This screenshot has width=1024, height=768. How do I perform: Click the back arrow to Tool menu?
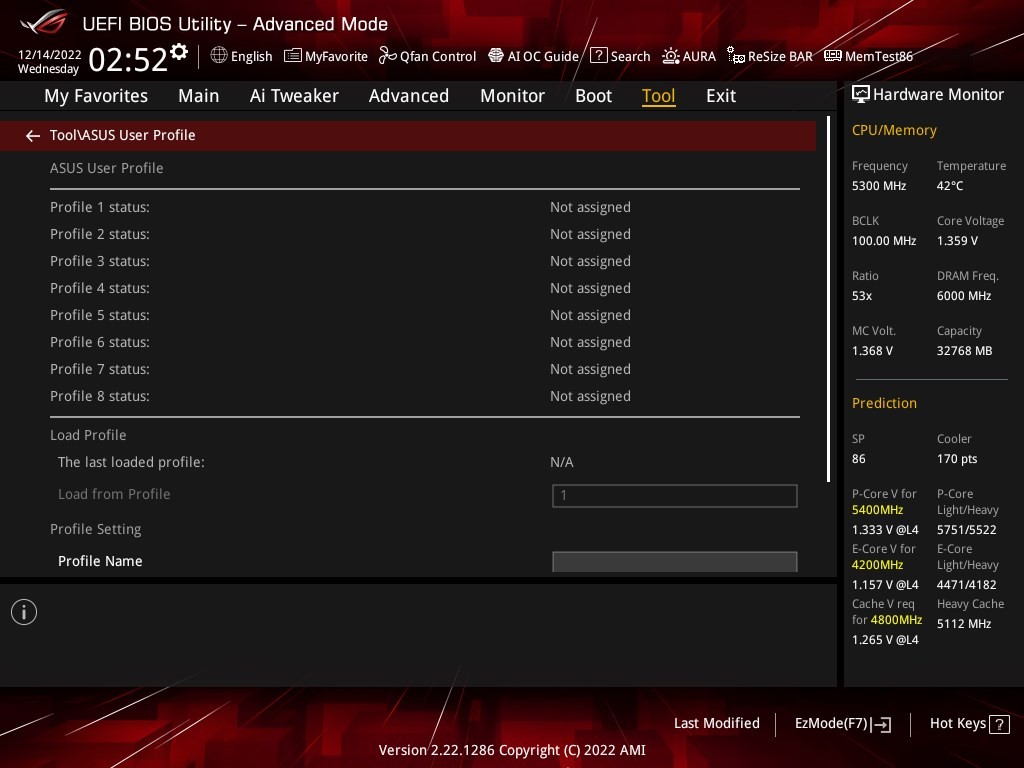33,135
